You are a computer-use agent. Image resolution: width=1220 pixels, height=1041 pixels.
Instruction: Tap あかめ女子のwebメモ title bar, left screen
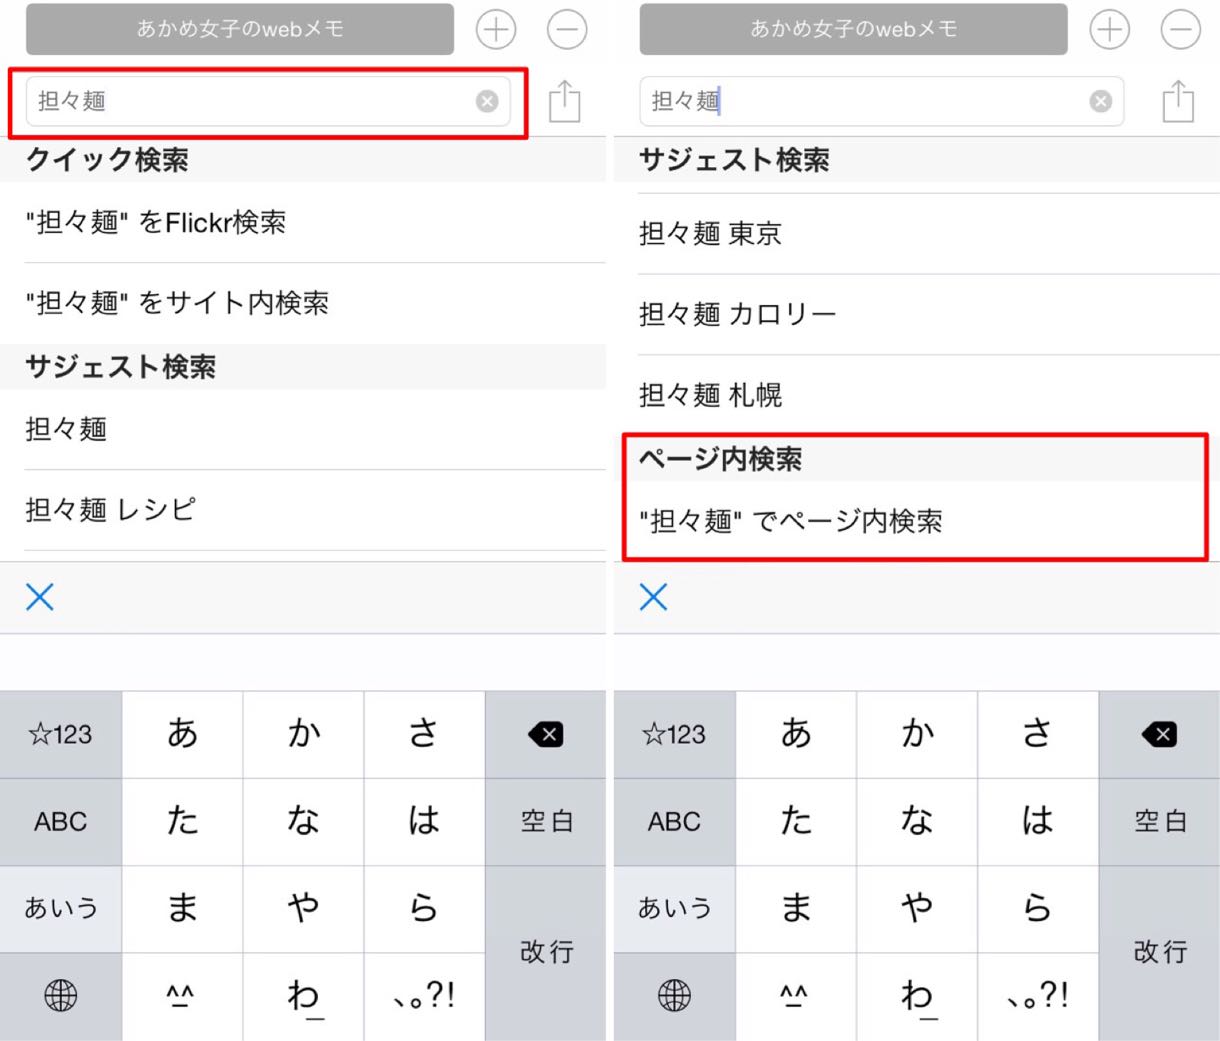pyautogui.click(x=240, y=29)
